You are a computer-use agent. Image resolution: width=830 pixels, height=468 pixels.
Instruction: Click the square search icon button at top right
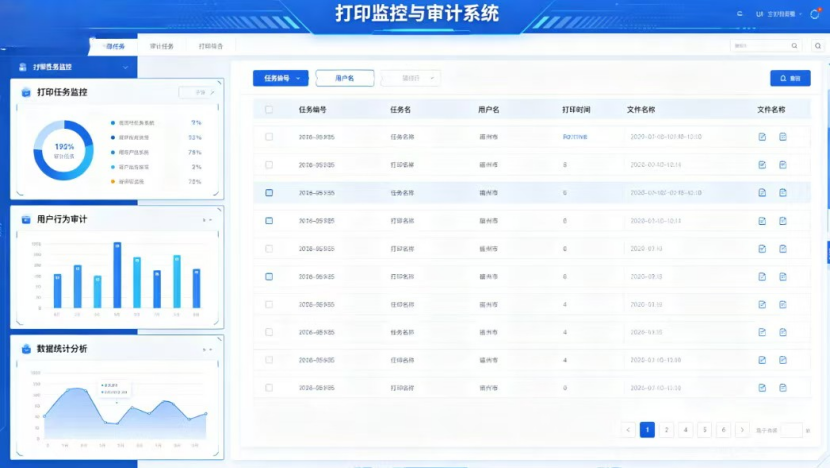click(x=818, y=46)
